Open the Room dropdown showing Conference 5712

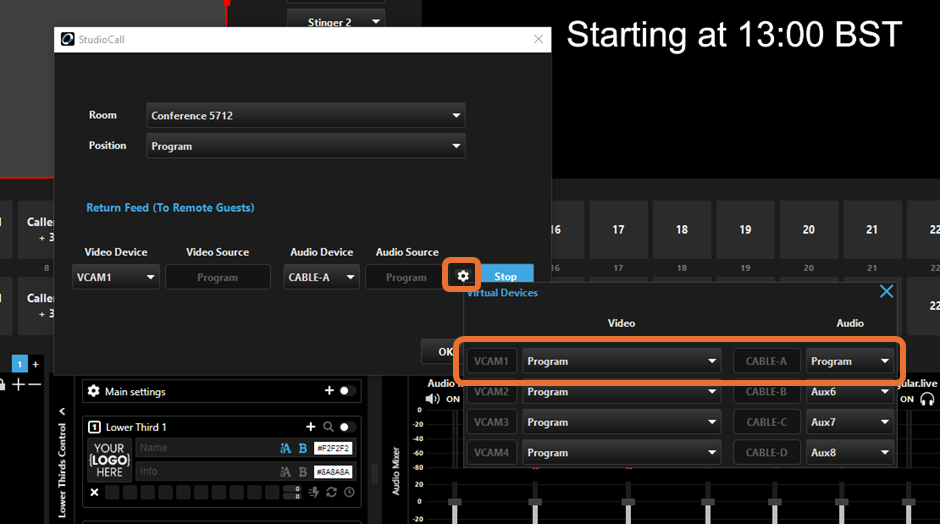pos(306,115)
